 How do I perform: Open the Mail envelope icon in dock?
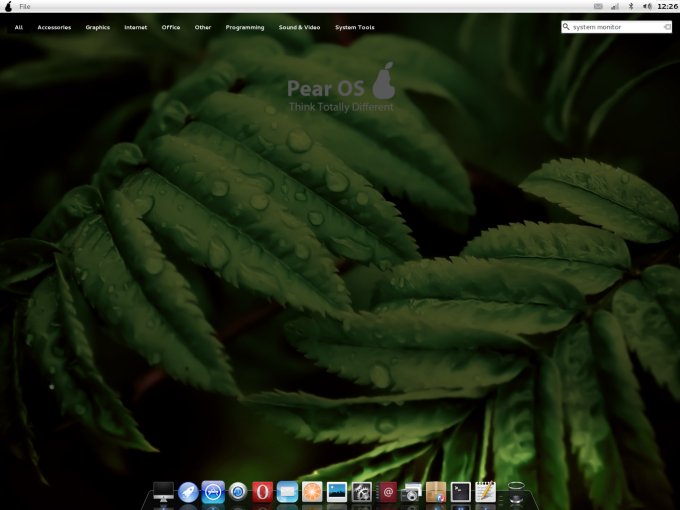coord(287,492)
